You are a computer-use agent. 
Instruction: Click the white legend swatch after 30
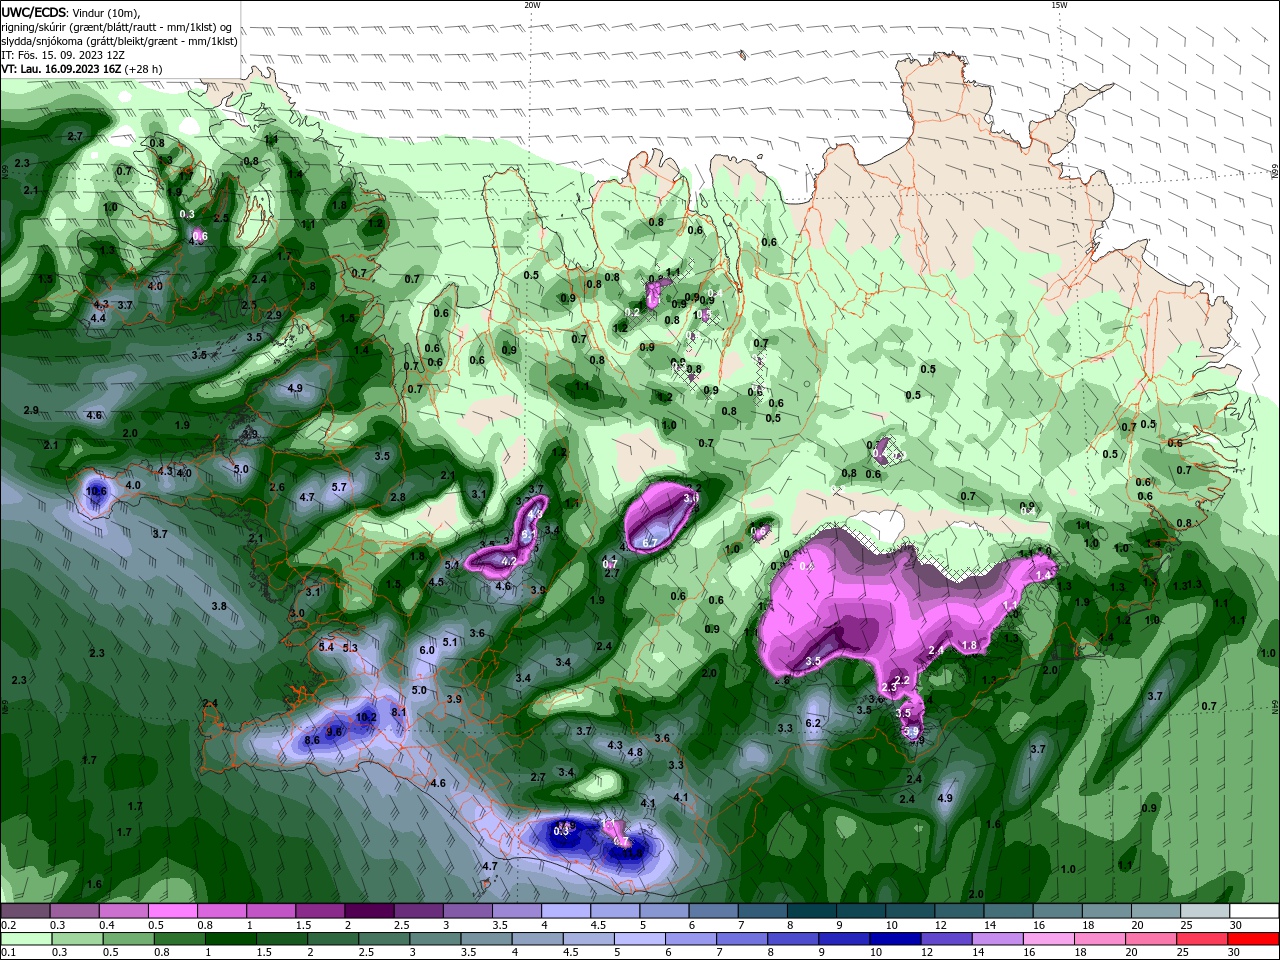pos(1255,911)
